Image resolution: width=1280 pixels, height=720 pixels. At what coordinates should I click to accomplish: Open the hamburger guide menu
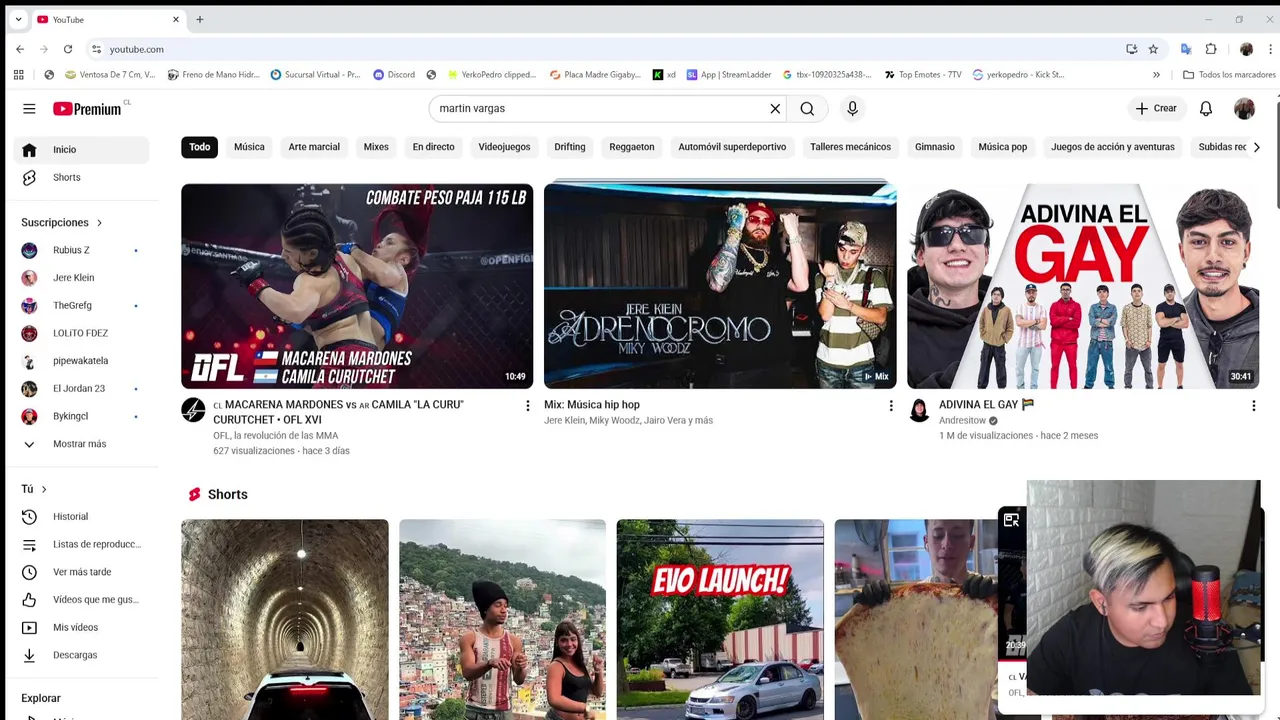pos(29,109)
